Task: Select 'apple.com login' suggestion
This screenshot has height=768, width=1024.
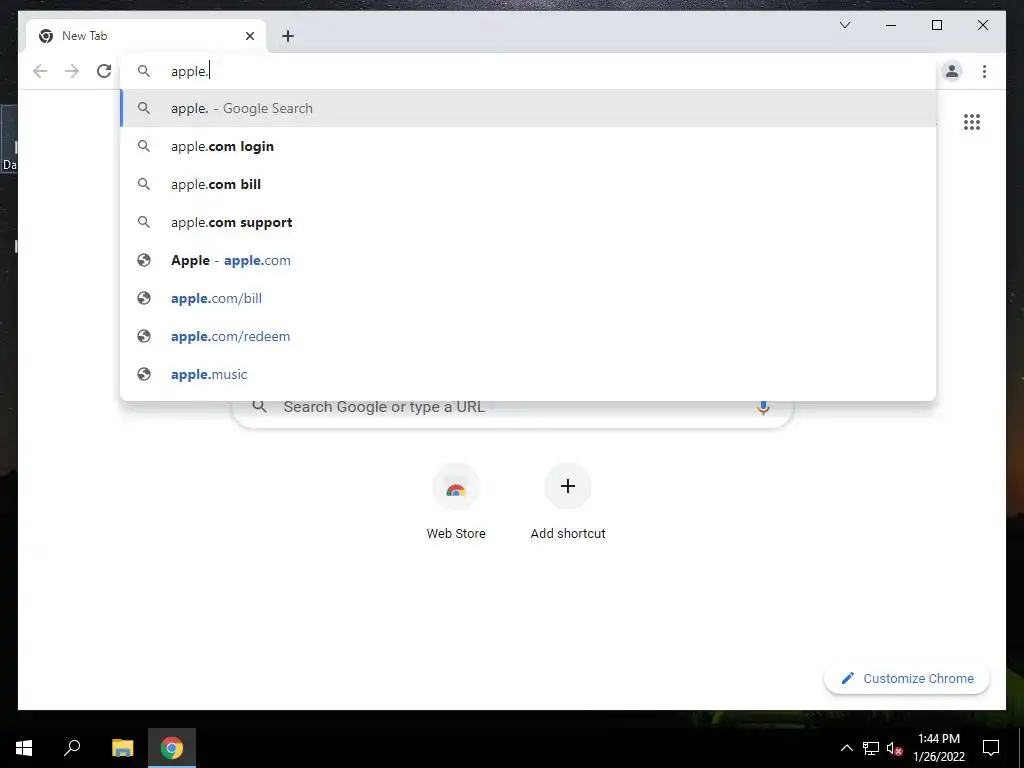Action: 528,146
